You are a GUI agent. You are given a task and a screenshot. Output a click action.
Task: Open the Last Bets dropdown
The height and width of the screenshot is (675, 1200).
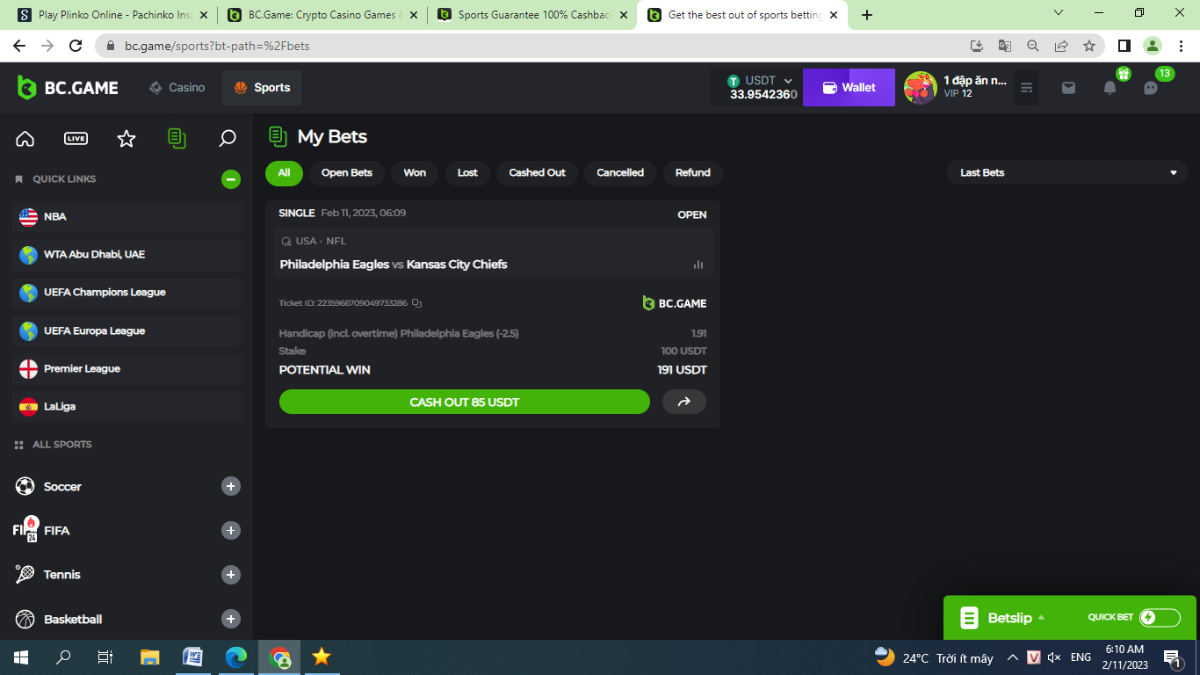(x=1067, y=173)
